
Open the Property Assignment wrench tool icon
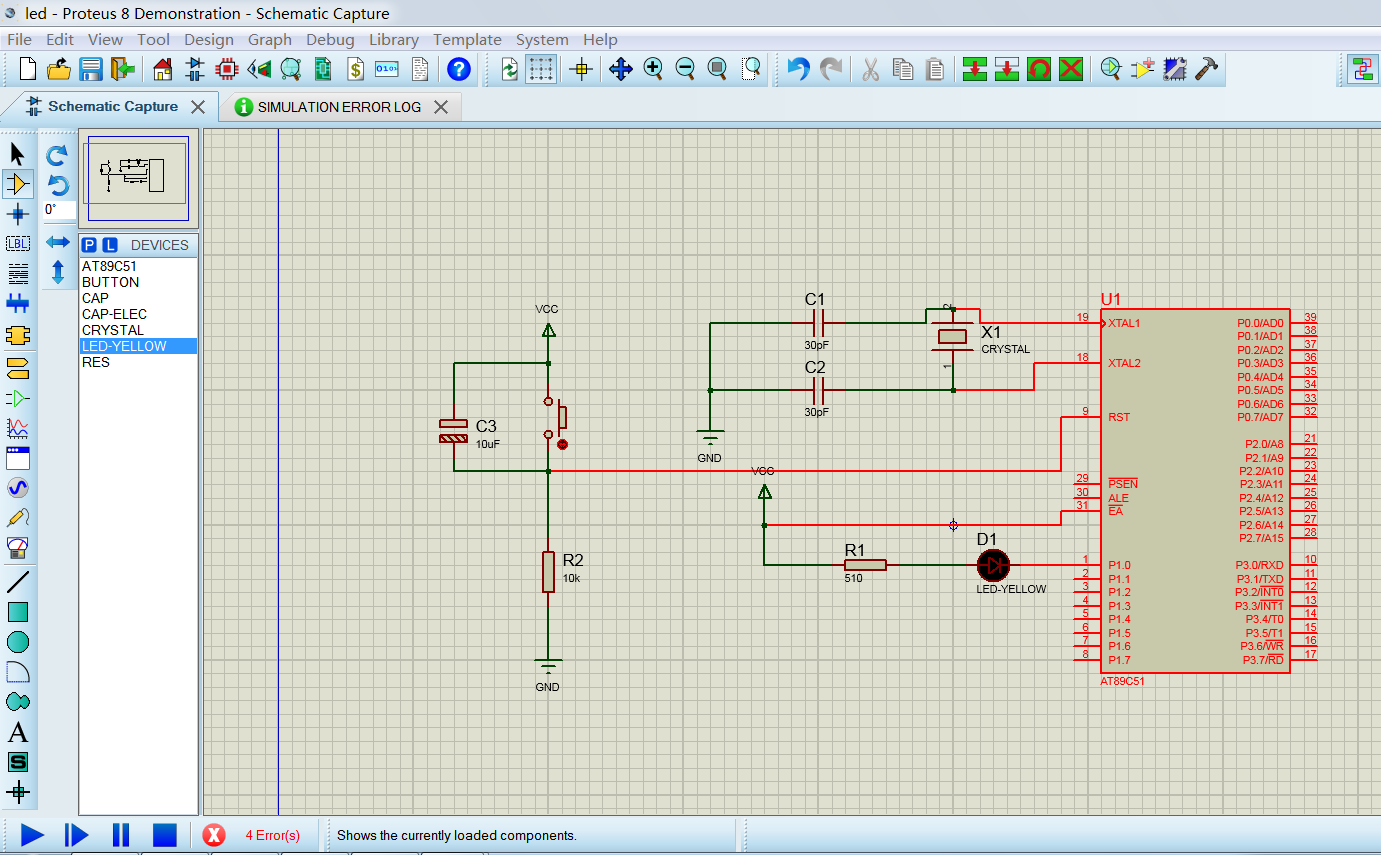[x=1175, y=69]
